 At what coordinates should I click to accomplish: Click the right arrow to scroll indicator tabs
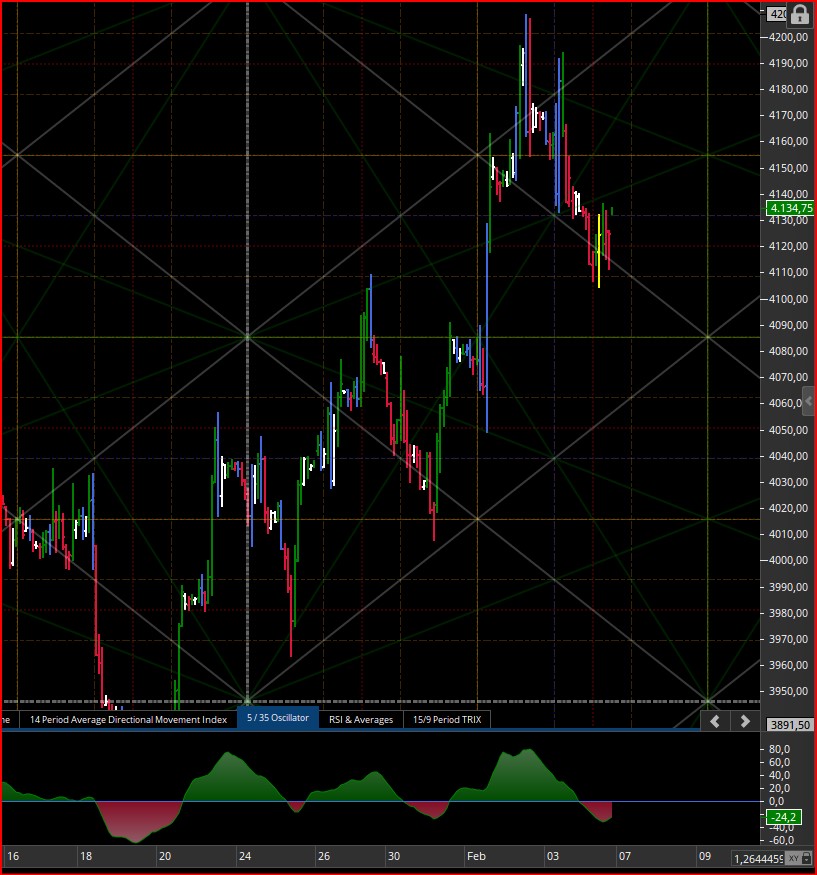pos(744,722)
